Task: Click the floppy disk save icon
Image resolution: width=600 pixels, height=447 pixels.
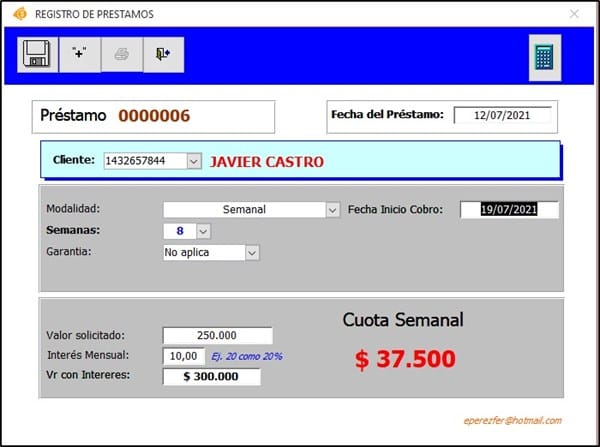Action: [37, 54]
